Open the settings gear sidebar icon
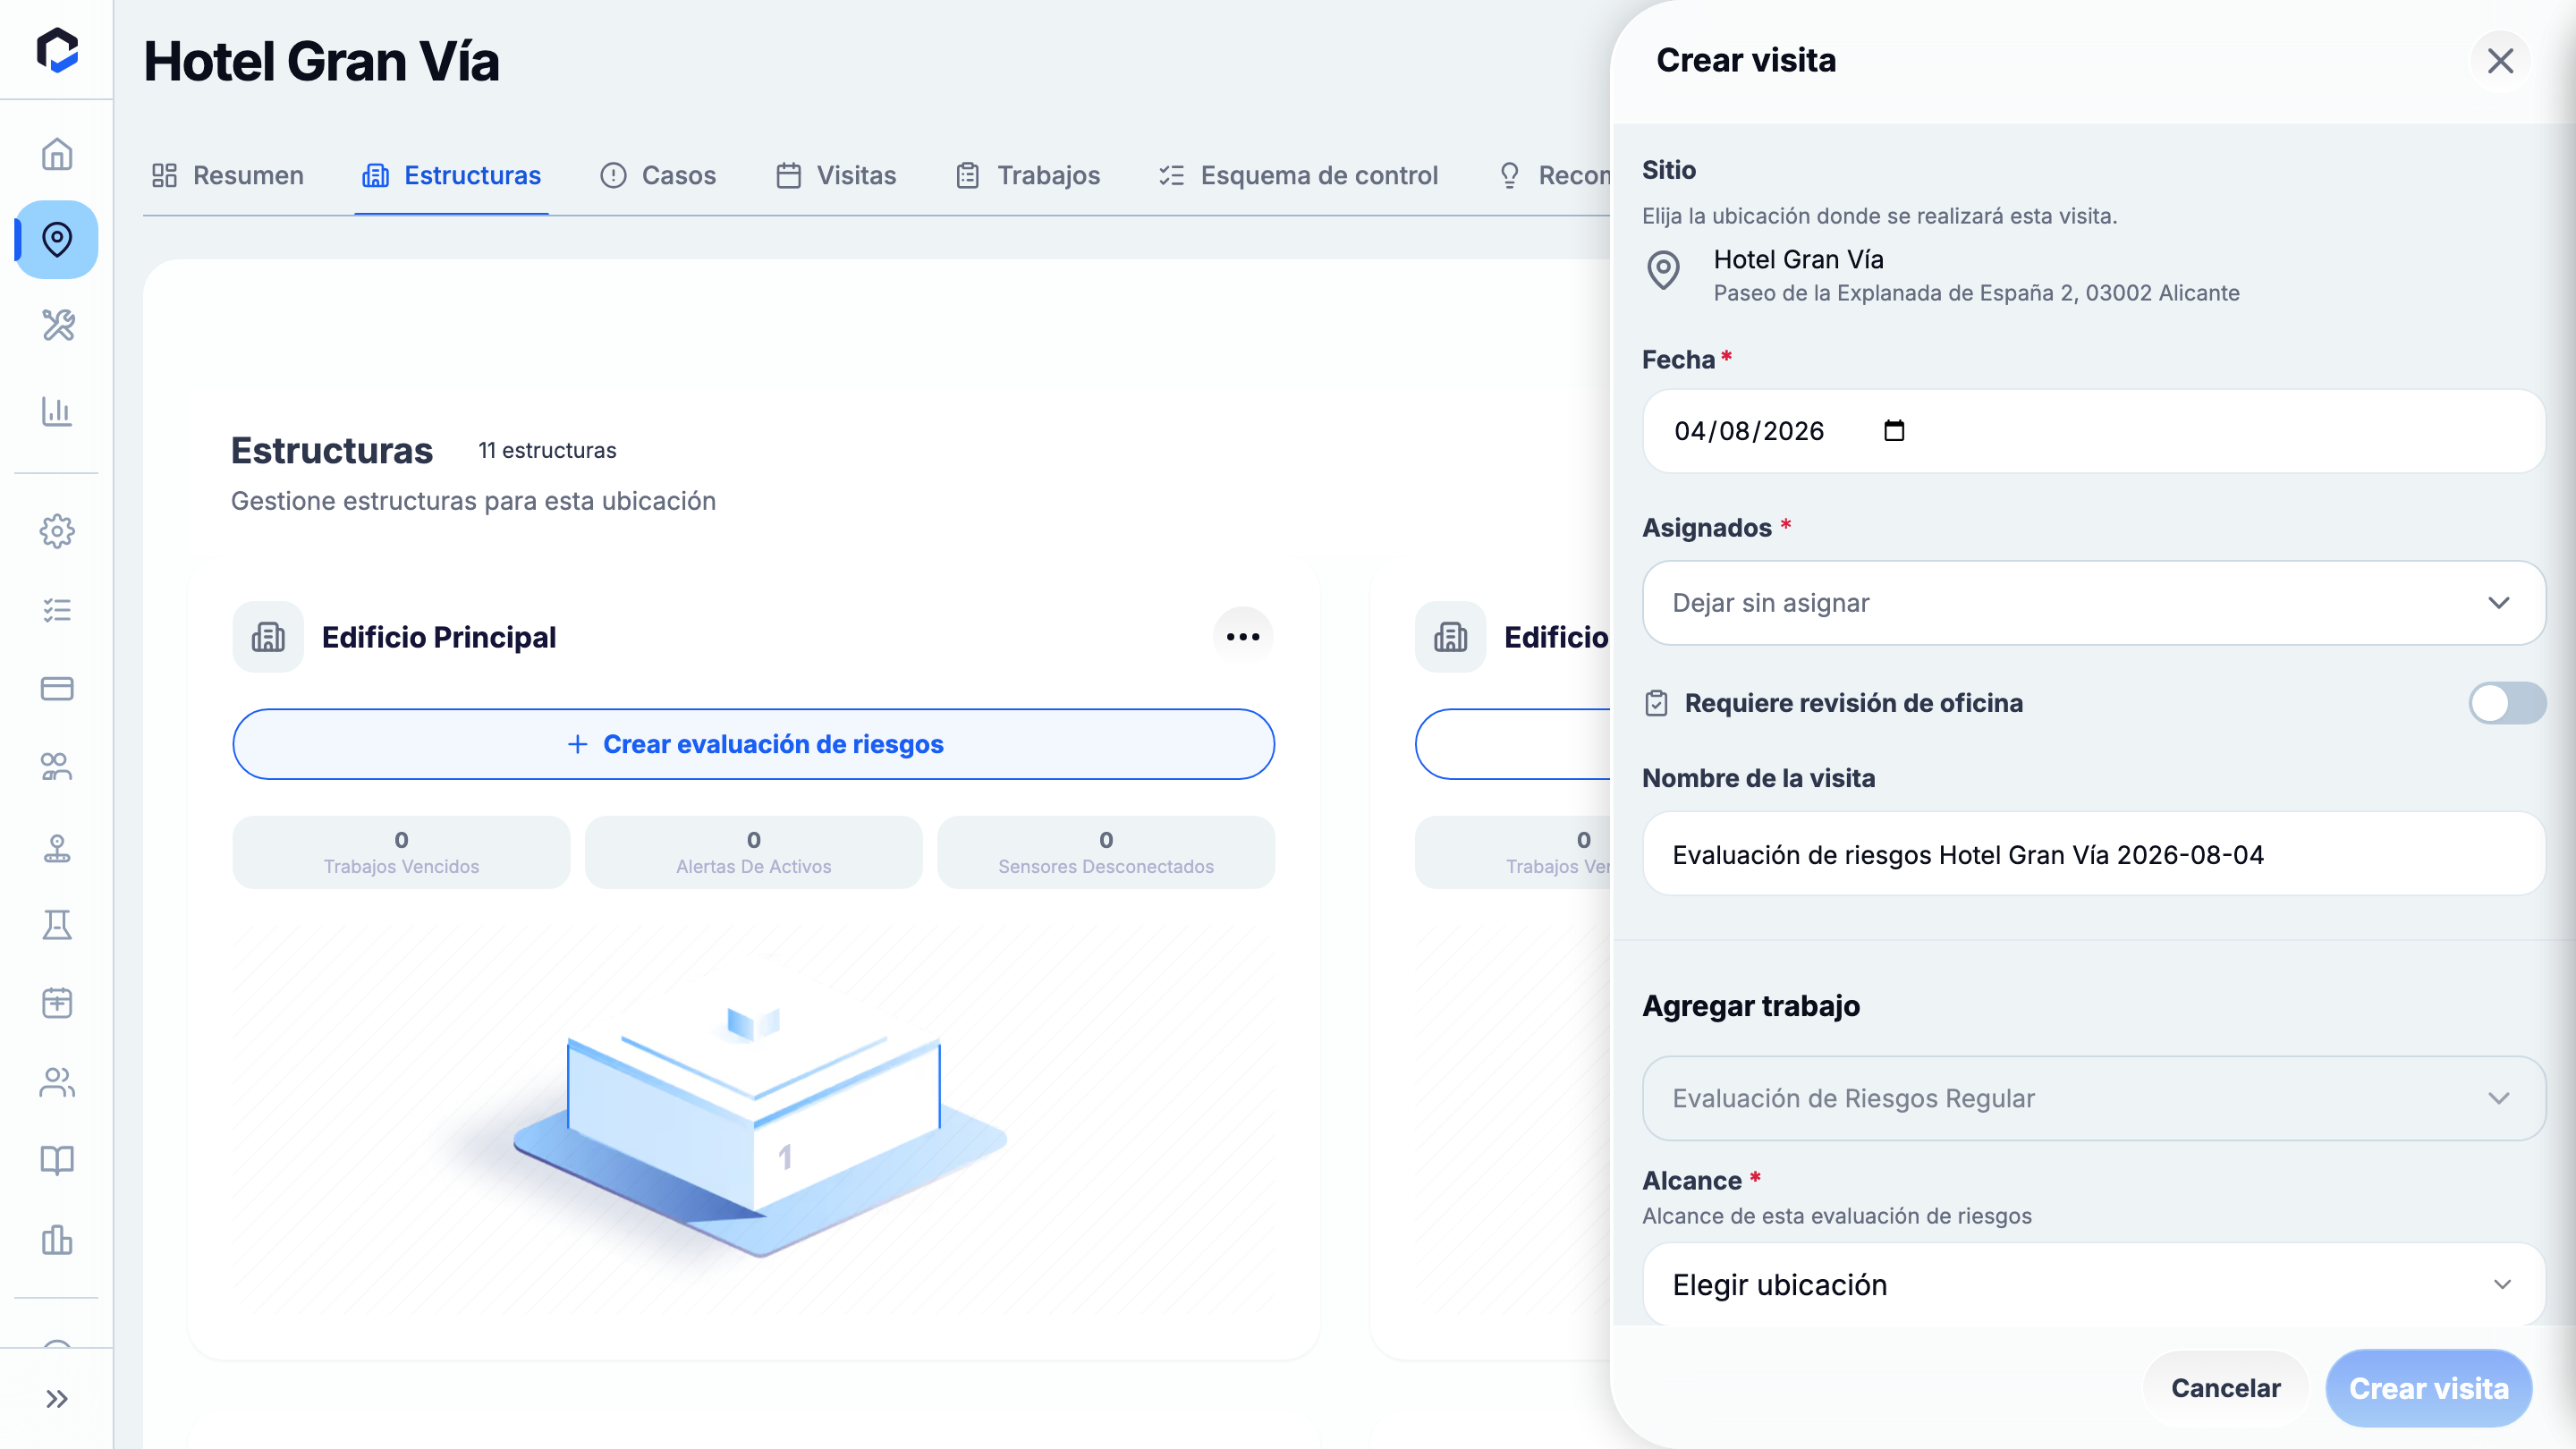The height and width of the screenshot is (1449, 2576). click(57, 531)
